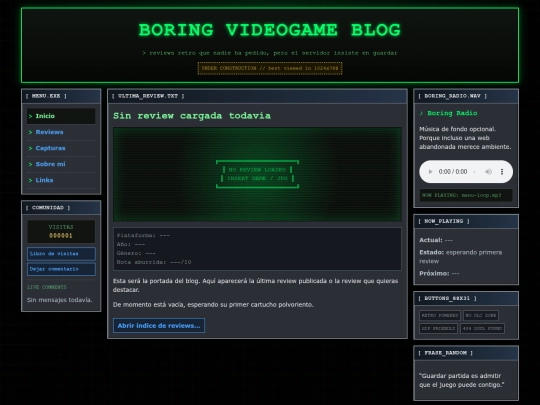This screenshot has height=405, width=540.
Task: Go to Inicio in the menu
Action: tap(61, 116)
